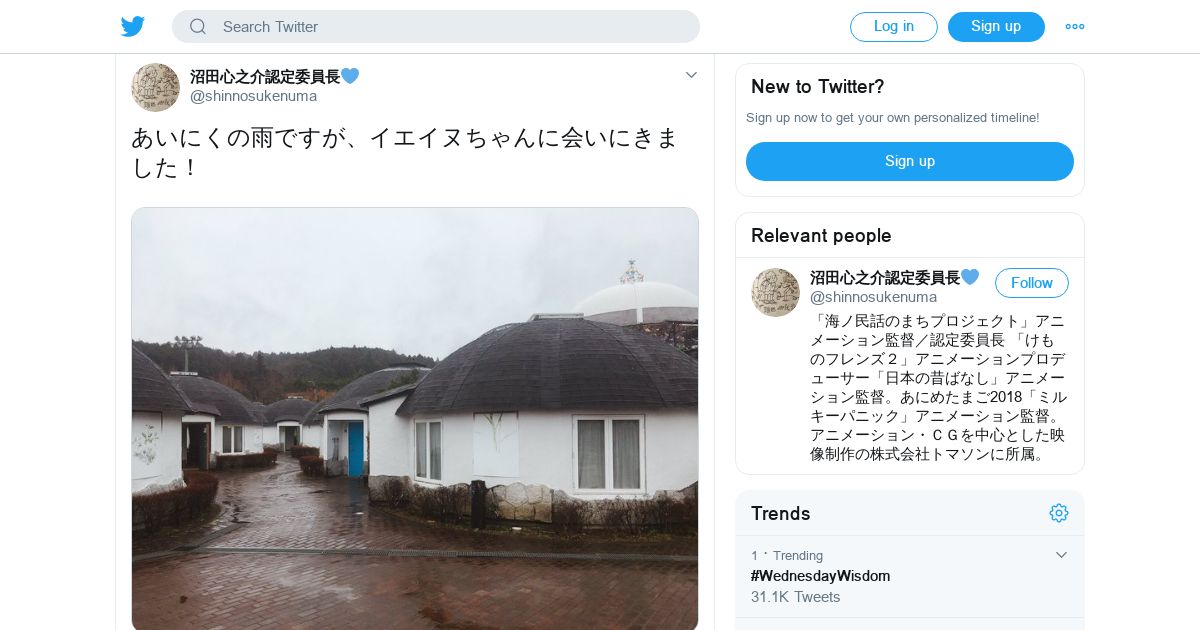Open the @shinnosukenuma handle in the tweet header
The width and height of the screenshot is (1200, 630).
tap(253, 96)
